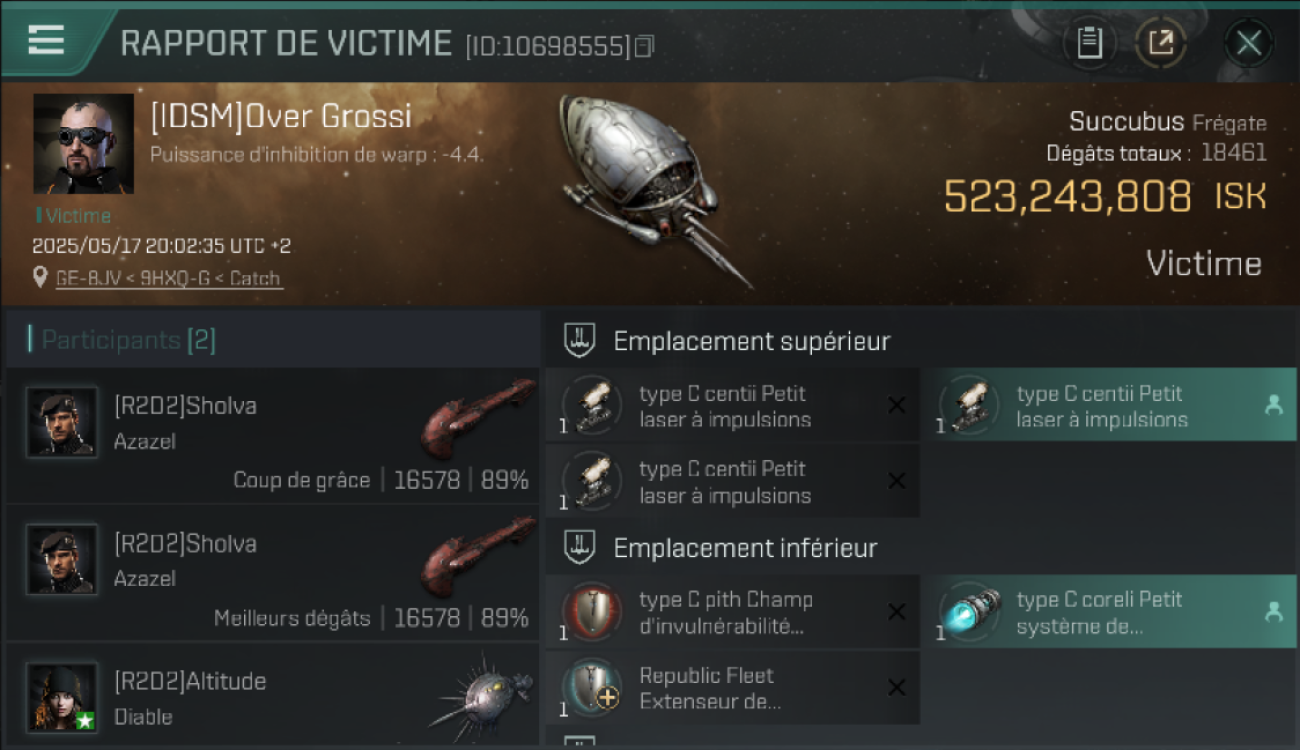Click the Emplacement inférieur slot icon
The width and height of the screenshot is (1300, 750).
coord(581,547)
